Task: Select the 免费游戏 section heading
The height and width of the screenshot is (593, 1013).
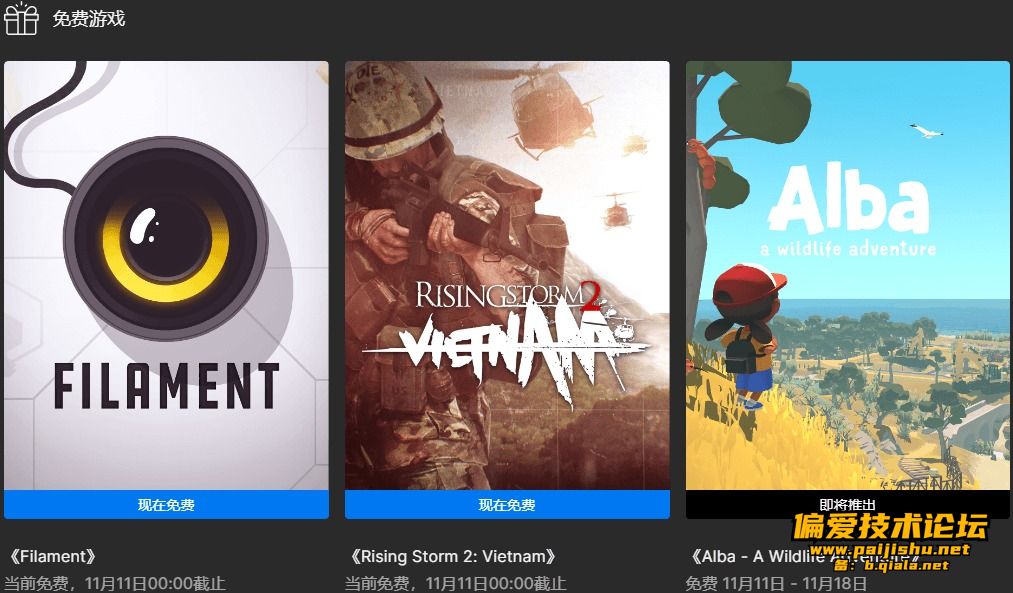Action: pyautogui.click(x=89, y=18)
